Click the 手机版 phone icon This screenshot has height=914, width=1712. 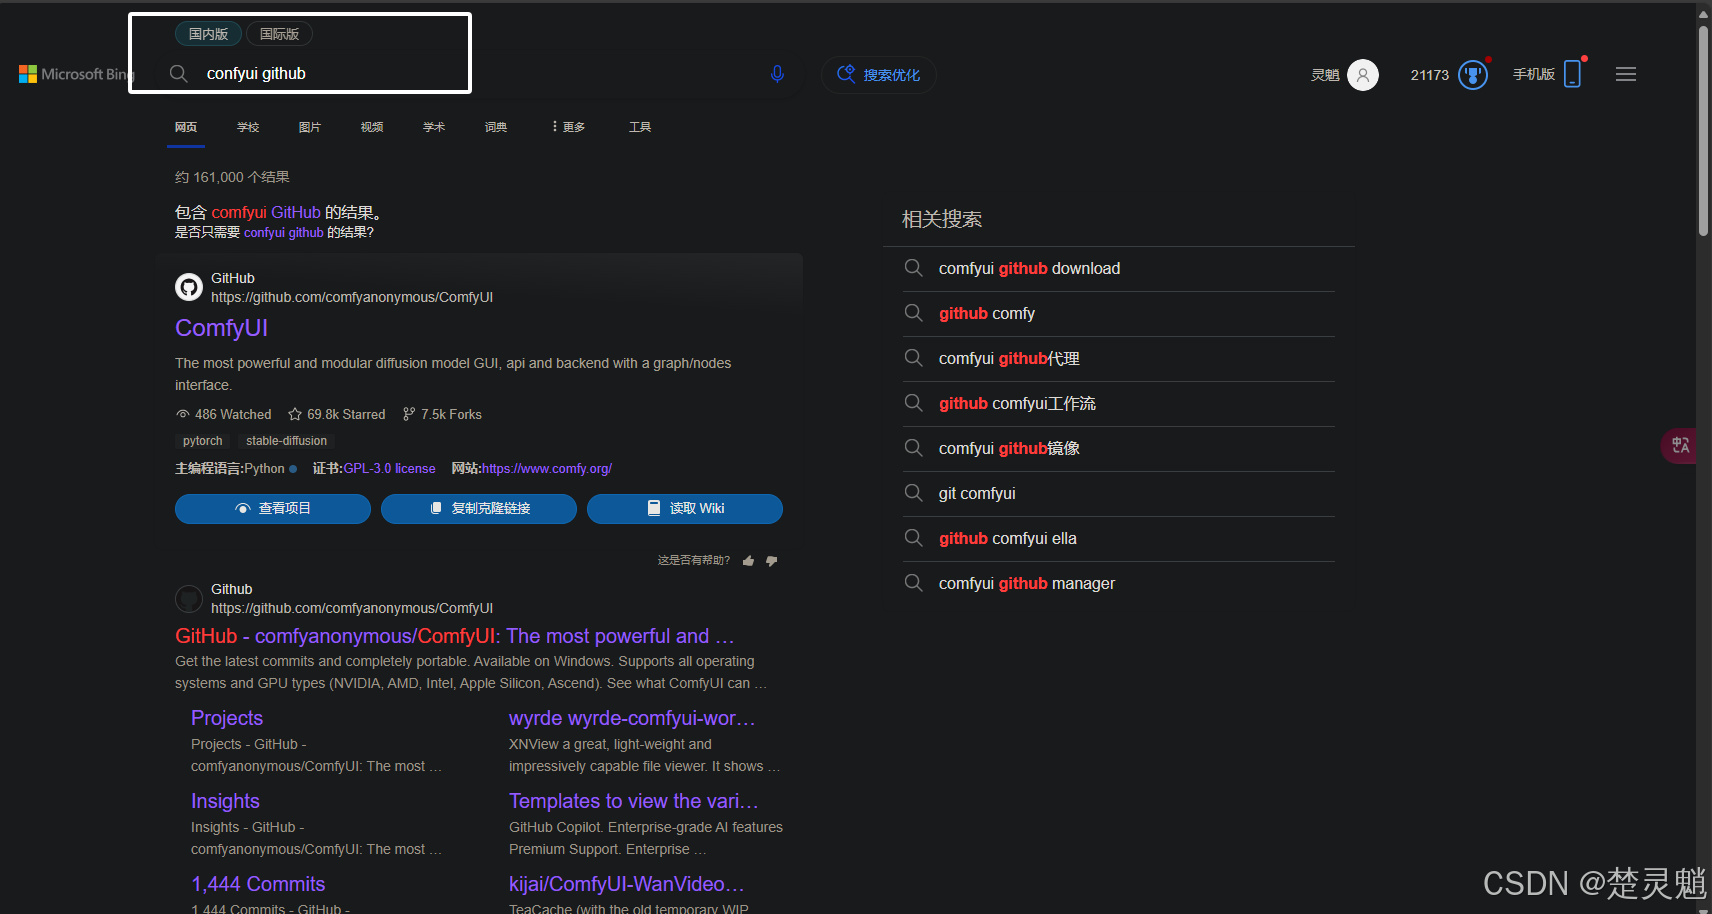pos(1572,74)
